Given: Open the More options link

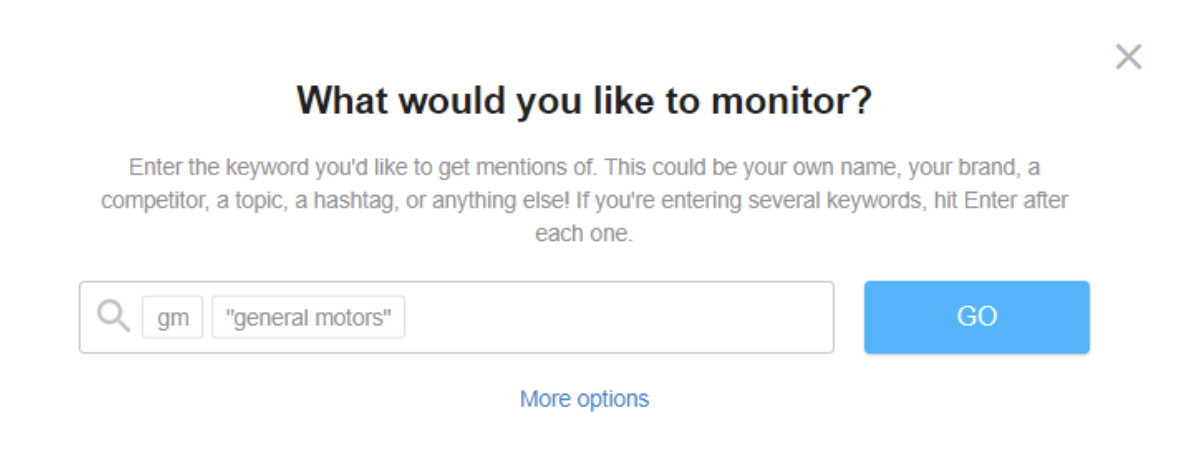Looking at the screenshot, I should 584,399.
